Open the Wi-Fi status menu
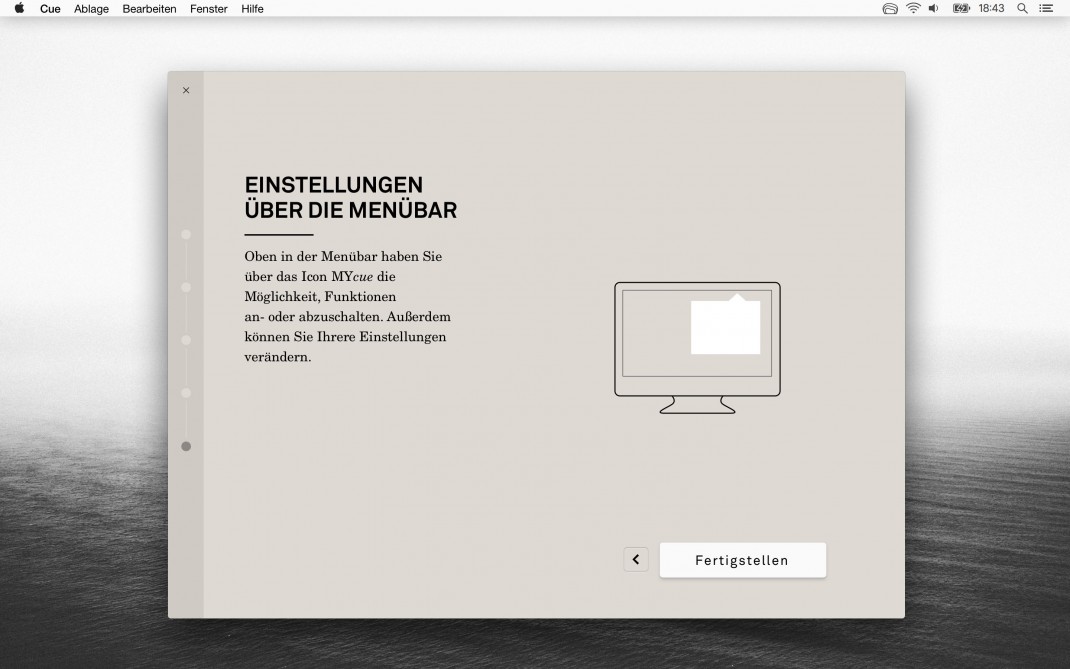 click(913, 9)
